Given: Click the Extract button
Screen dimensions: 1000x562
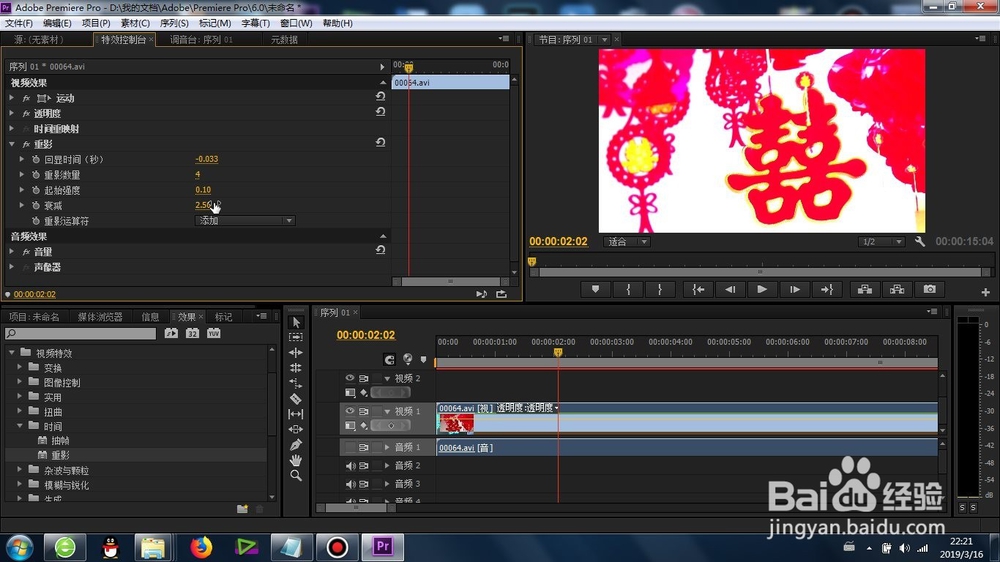Looking at the screenshot, I should (897, 290).
